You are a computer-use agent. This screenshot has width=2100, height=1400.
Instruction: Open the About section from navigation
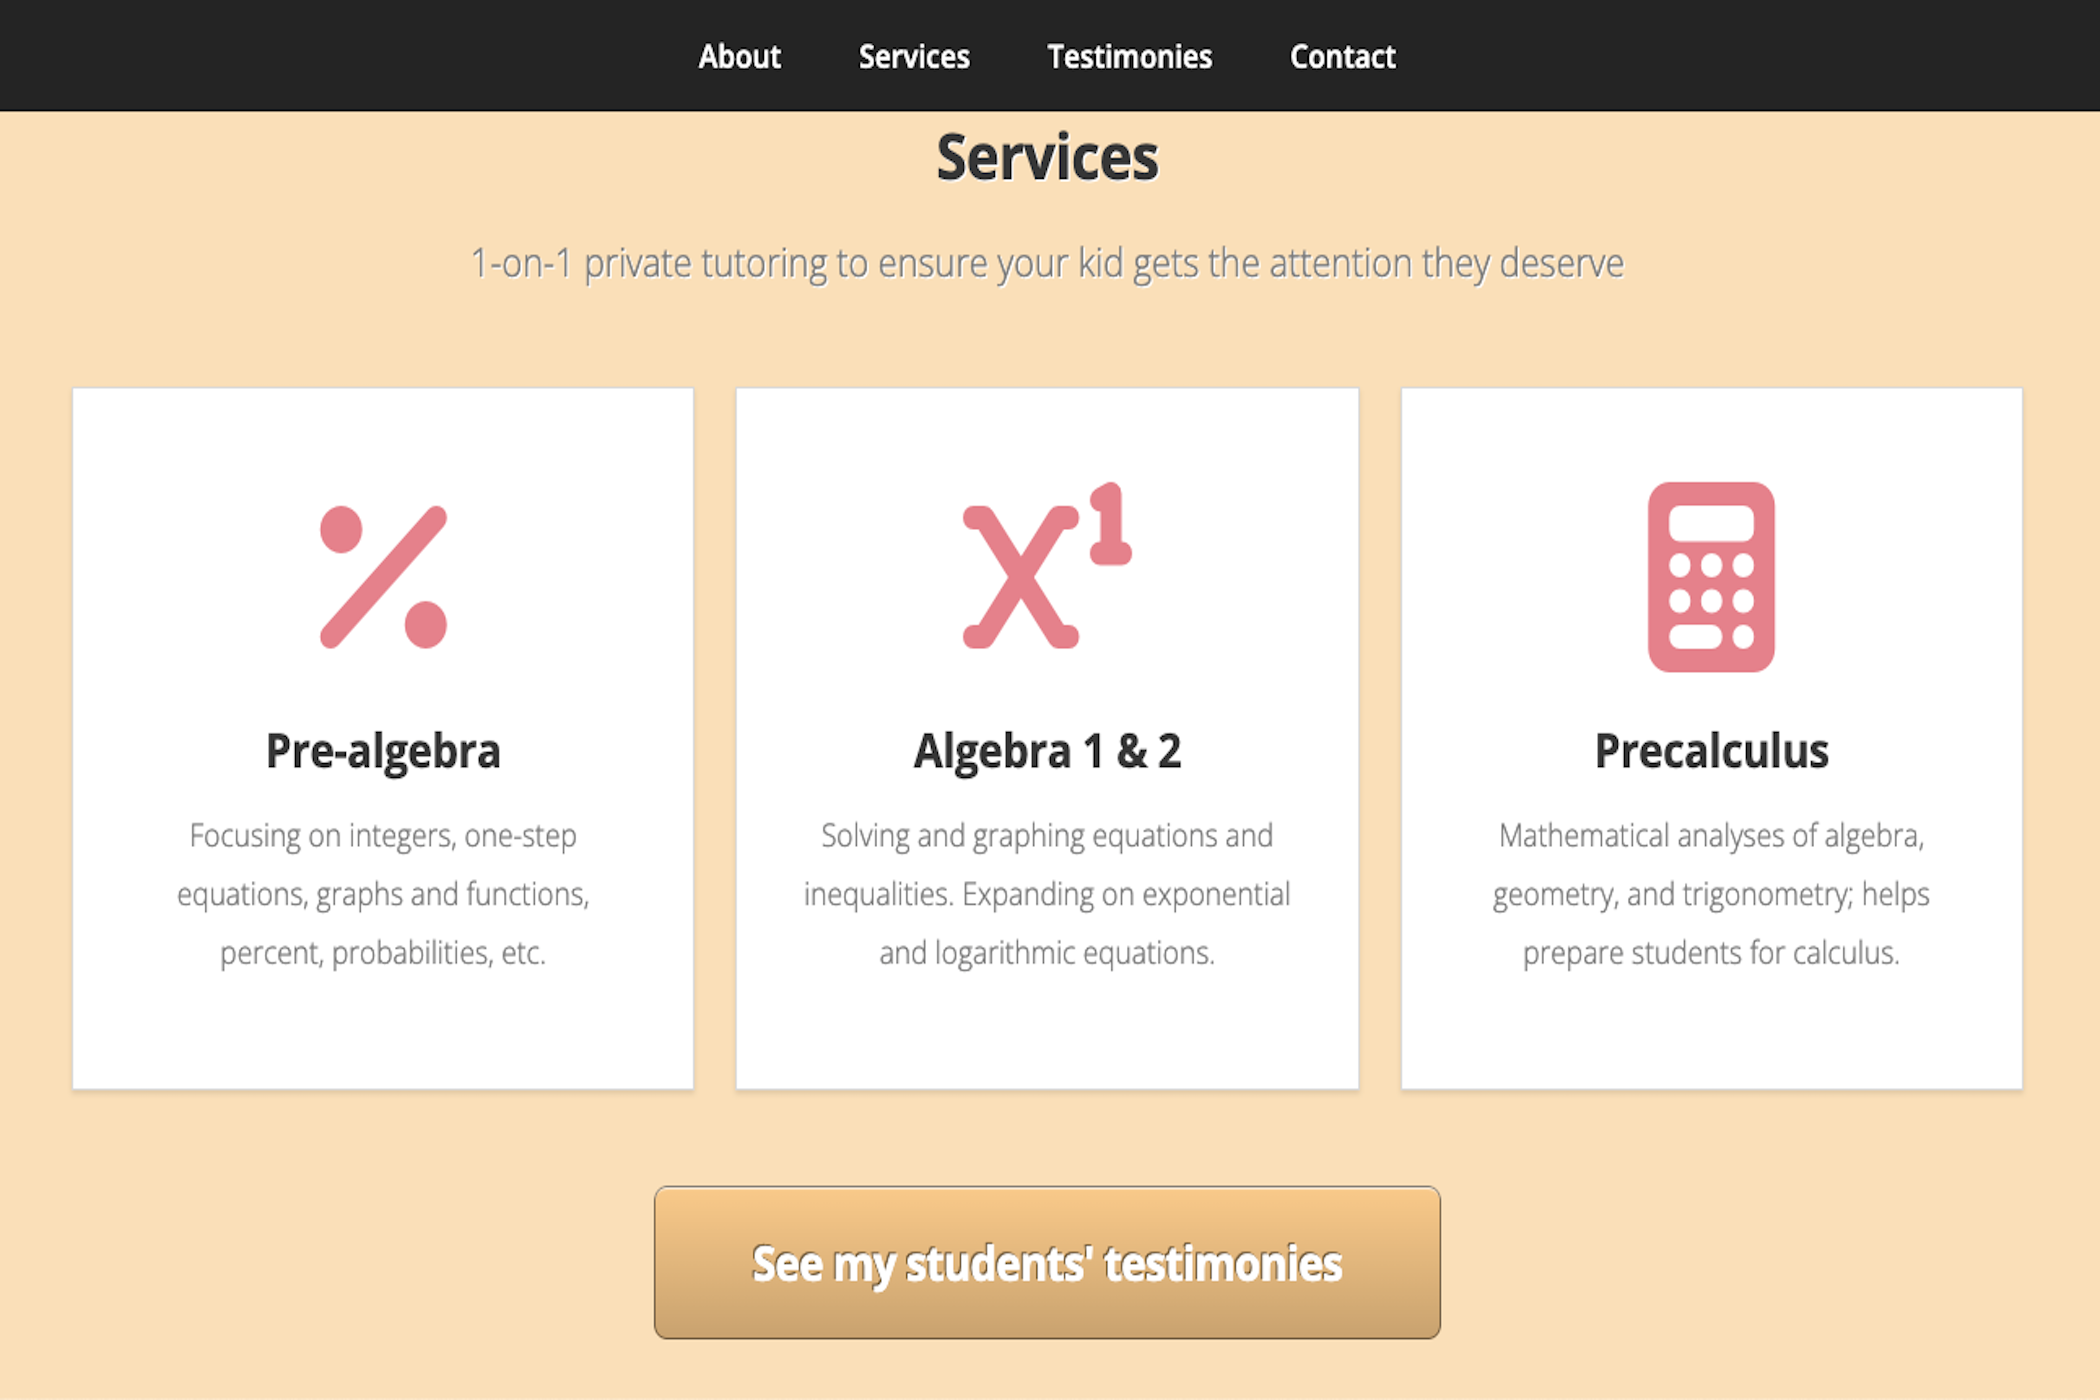click(739, 57)
